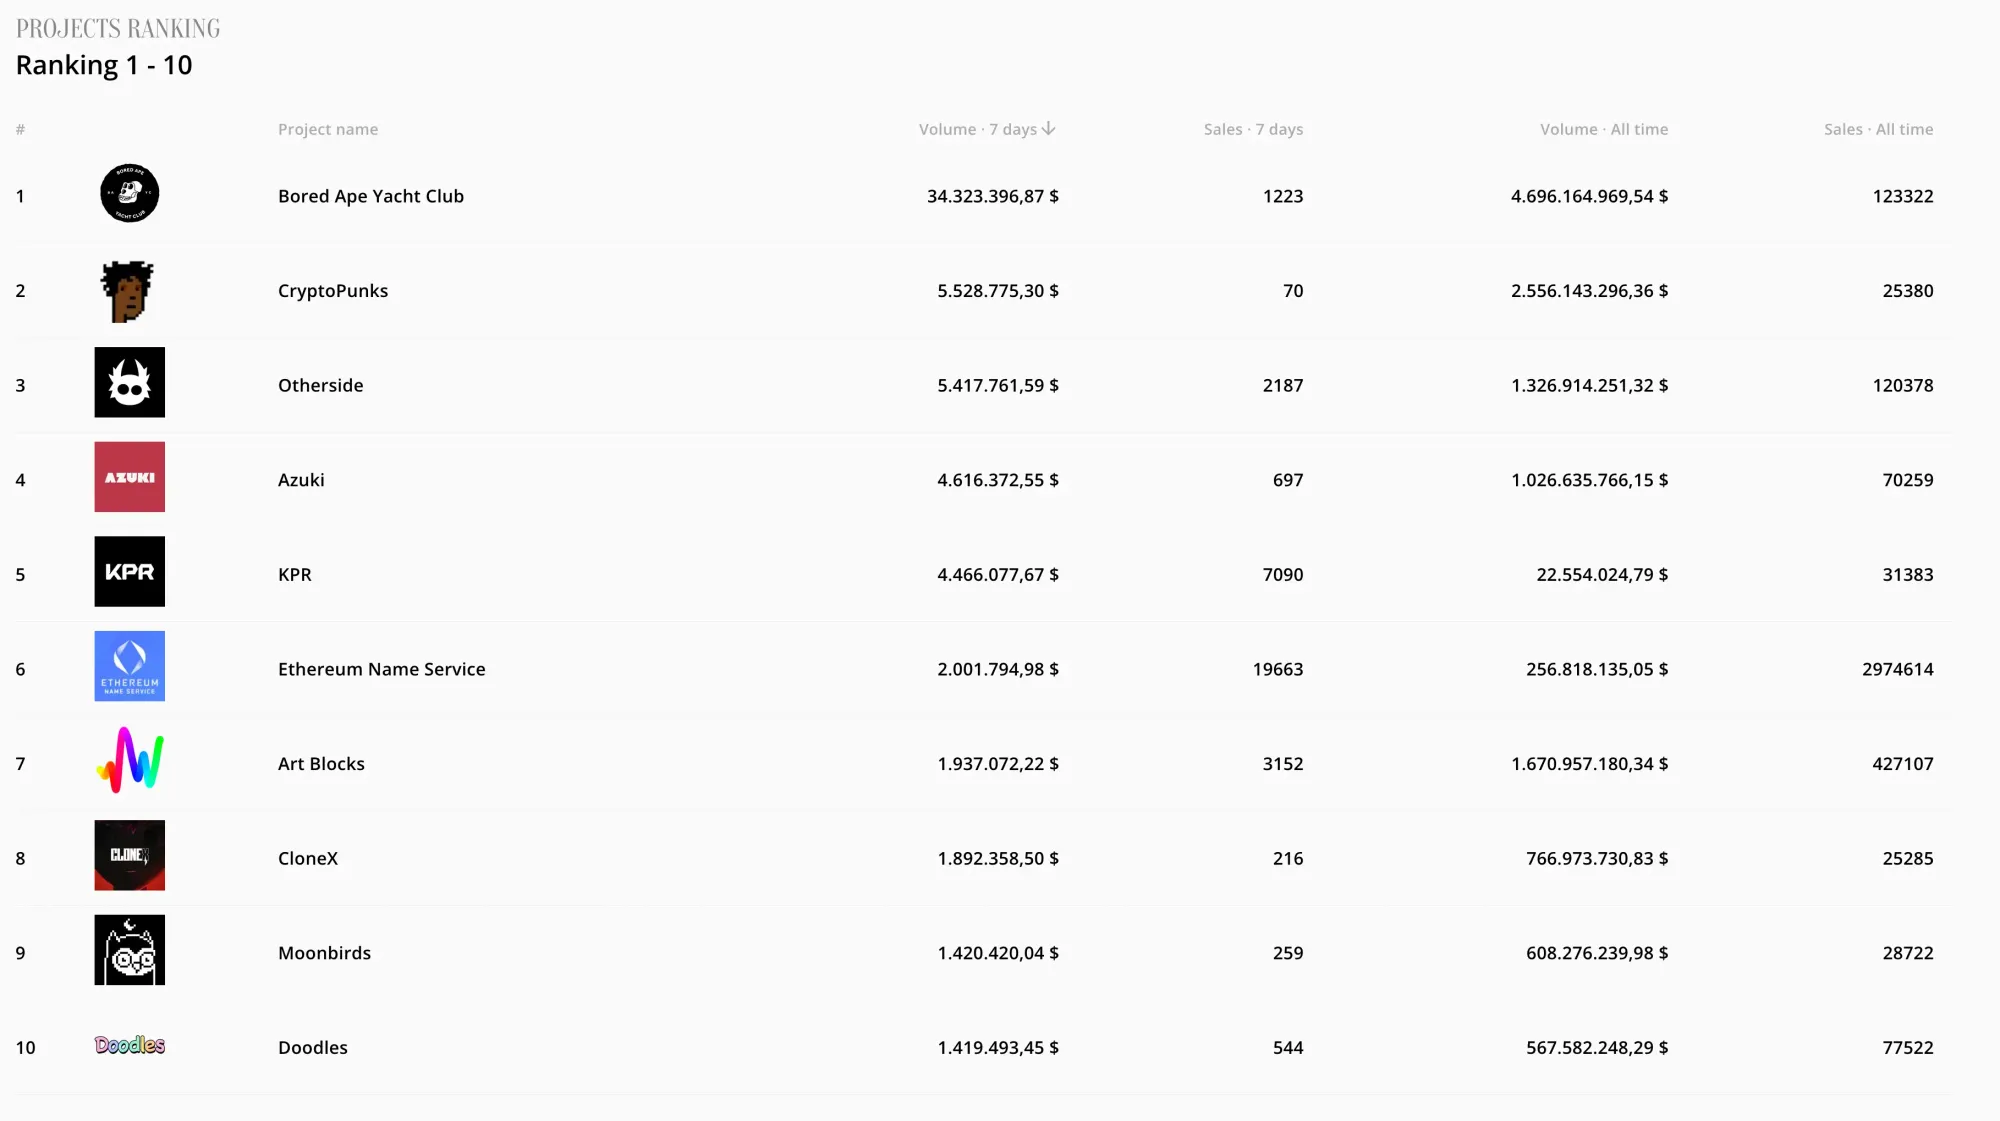The width and height of the screenshot is (2000, 1121).
Task: Open the Ethereum Name Service name link
Action: [382, 669]
